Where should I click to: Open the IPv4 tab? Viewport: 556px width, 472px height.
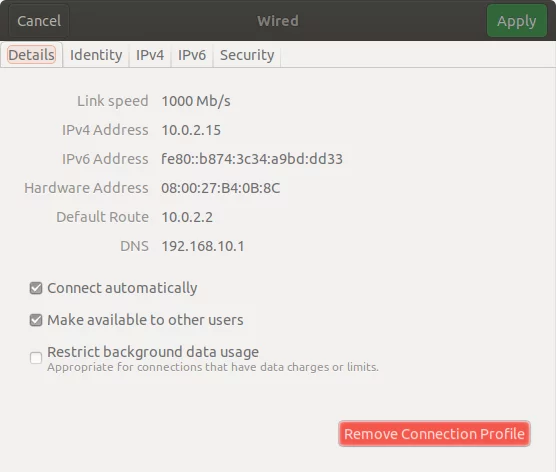point(150,55)
